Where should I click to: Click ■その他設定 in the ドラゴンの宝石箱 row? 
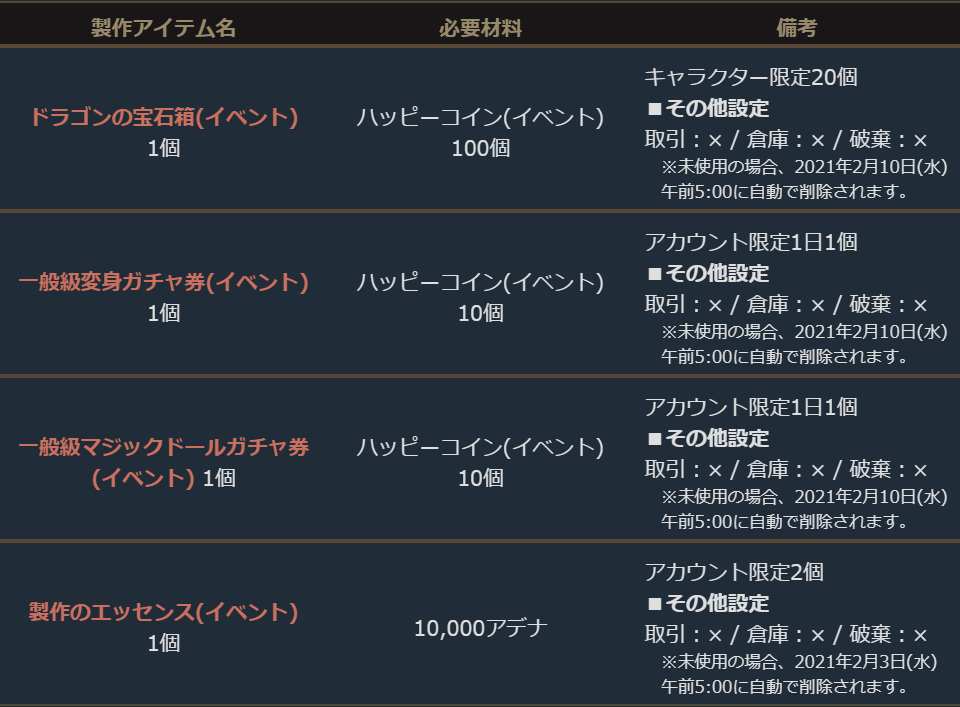point(708,109)
